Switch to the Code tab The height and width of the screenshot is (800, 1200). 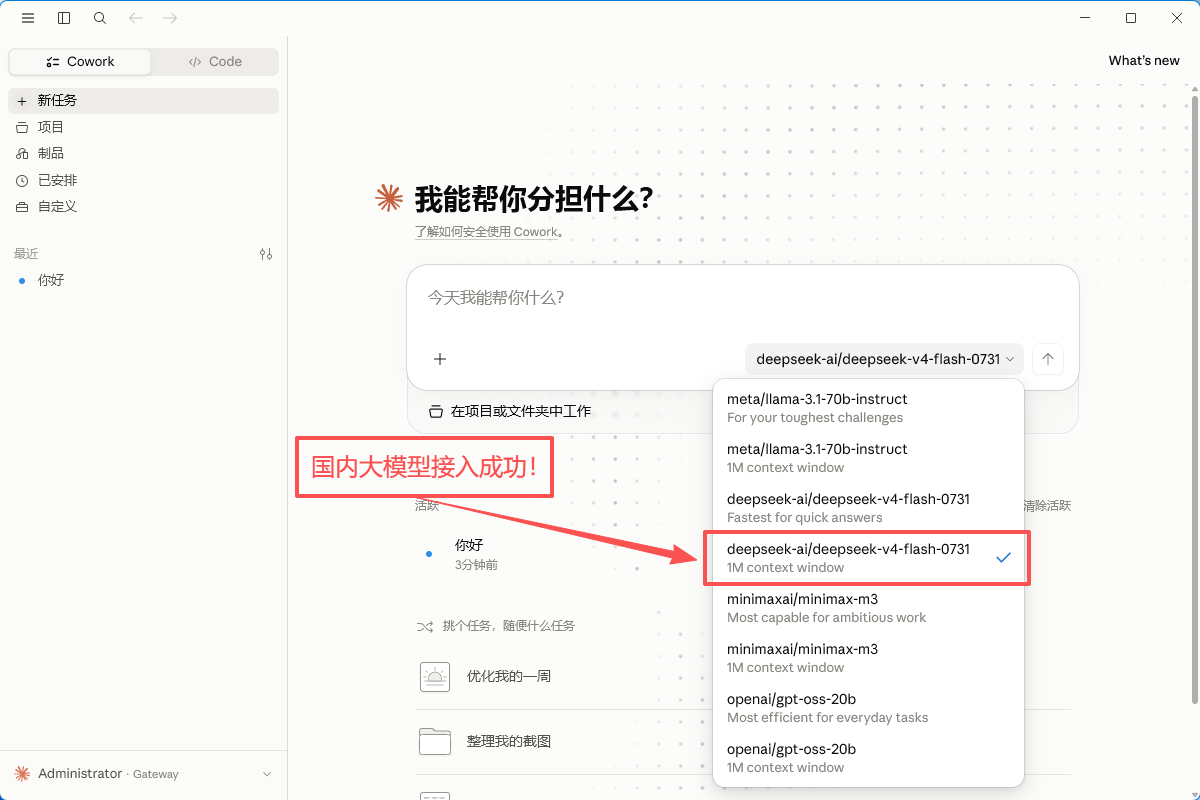tap(215, 62)
